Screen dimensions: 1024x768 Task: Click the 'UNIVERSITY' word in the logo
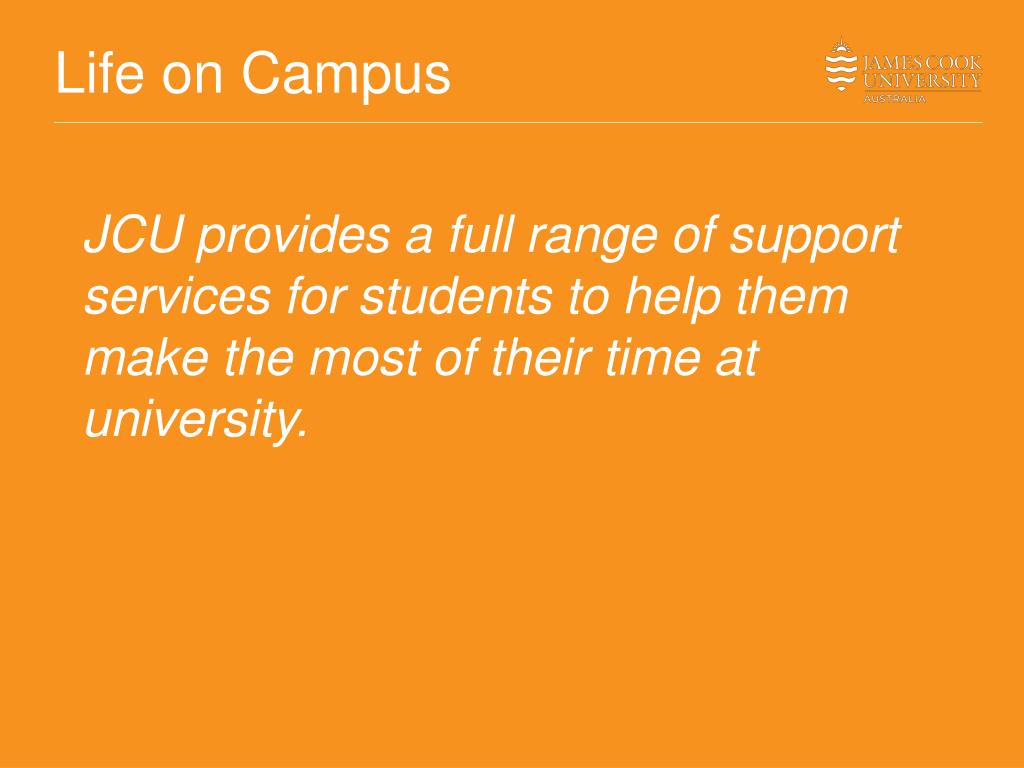(922, 81)
